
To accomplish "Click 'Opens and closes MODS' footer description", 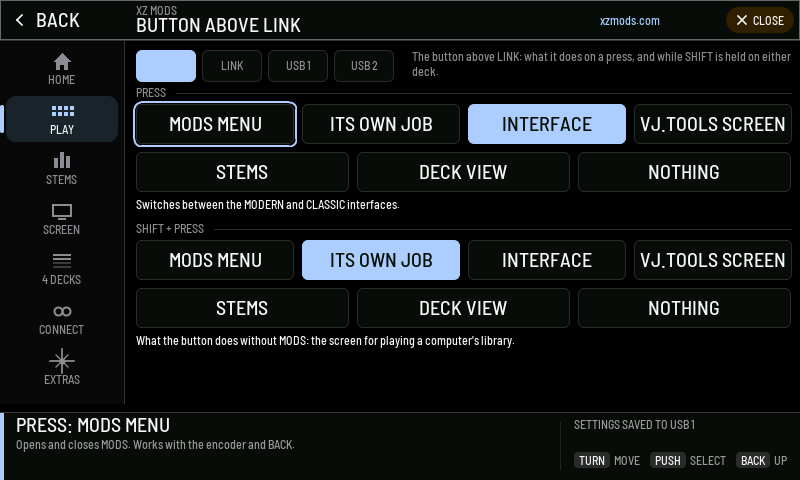I will point(155,445).
